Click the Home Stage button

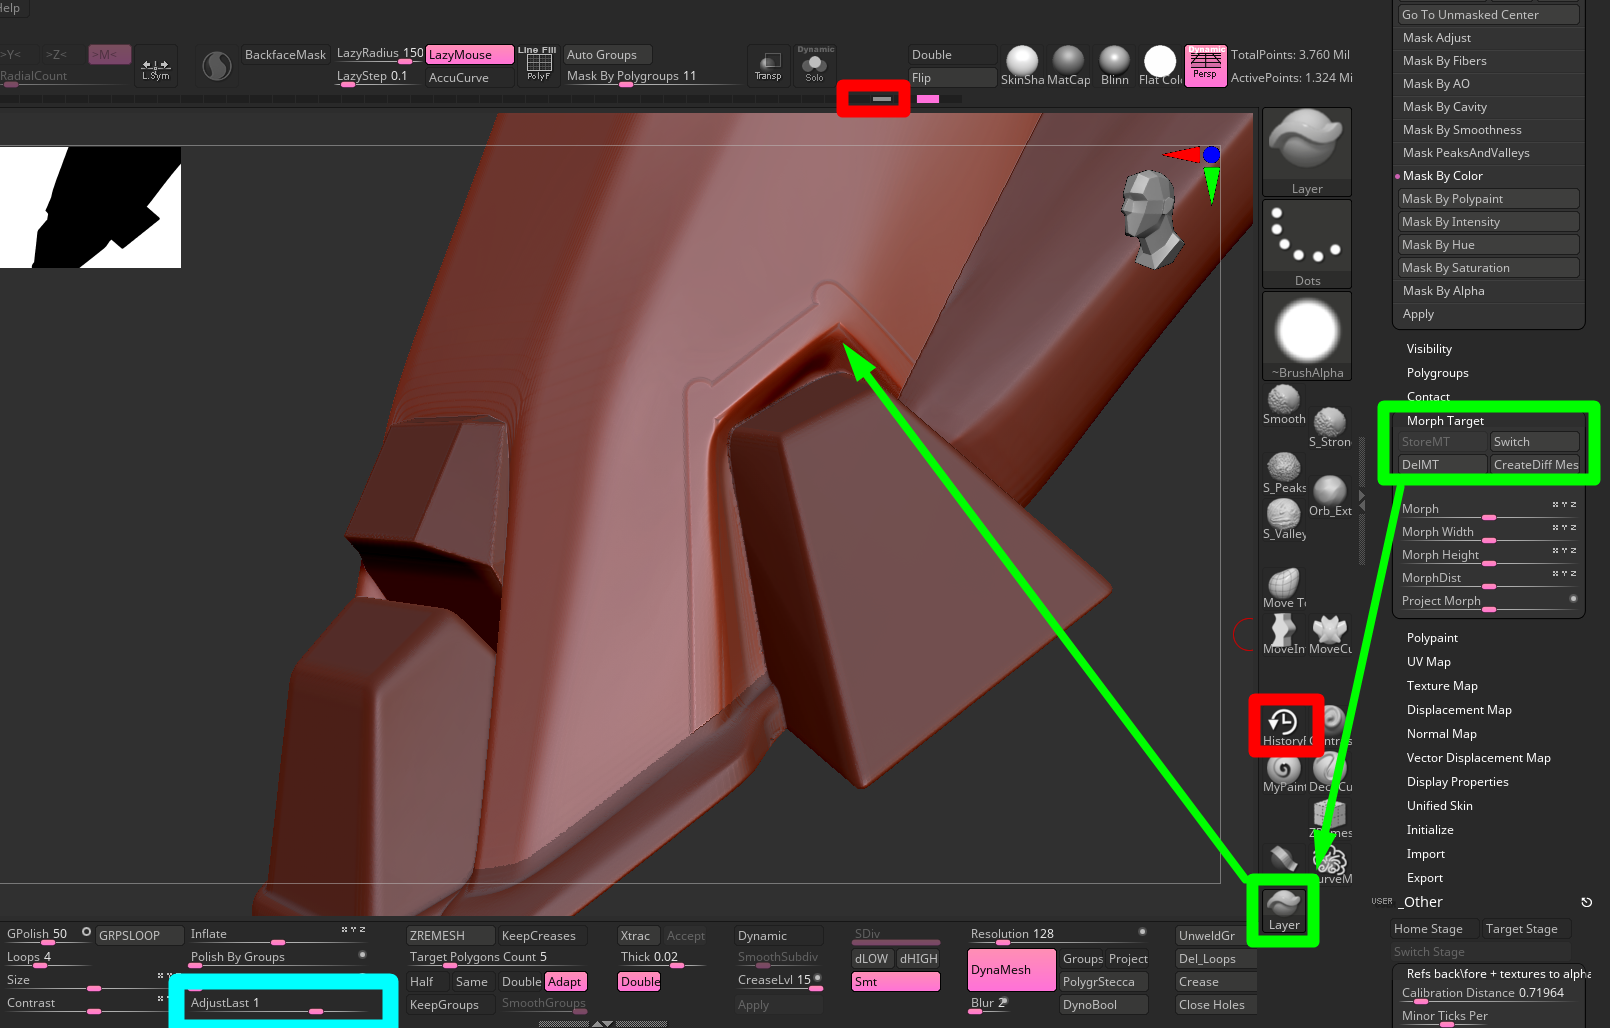pyautogui.click(x=1436, y=929)
